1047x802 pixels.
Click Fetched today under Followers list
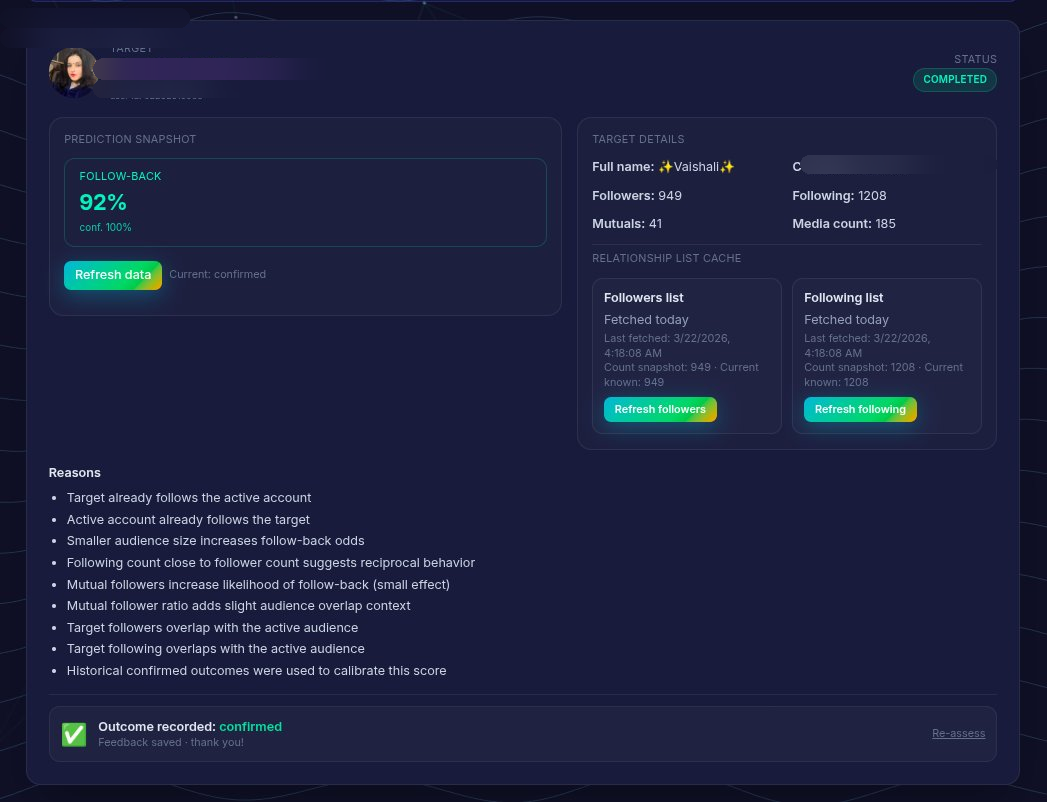tap(646, 319)
